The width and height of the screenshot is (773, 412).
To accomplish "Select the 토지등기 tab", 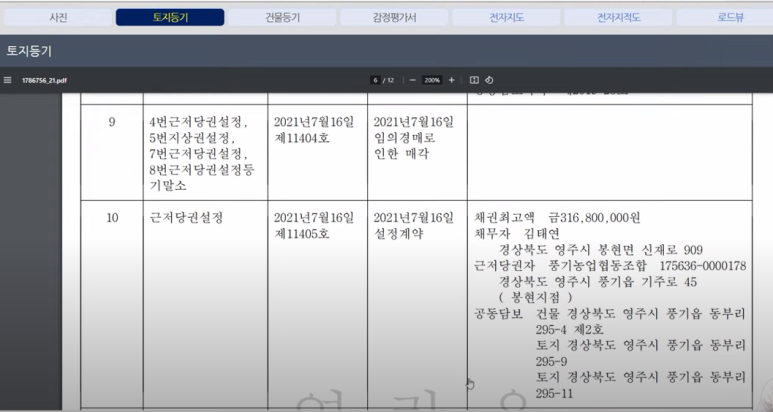I will point(170,17).
